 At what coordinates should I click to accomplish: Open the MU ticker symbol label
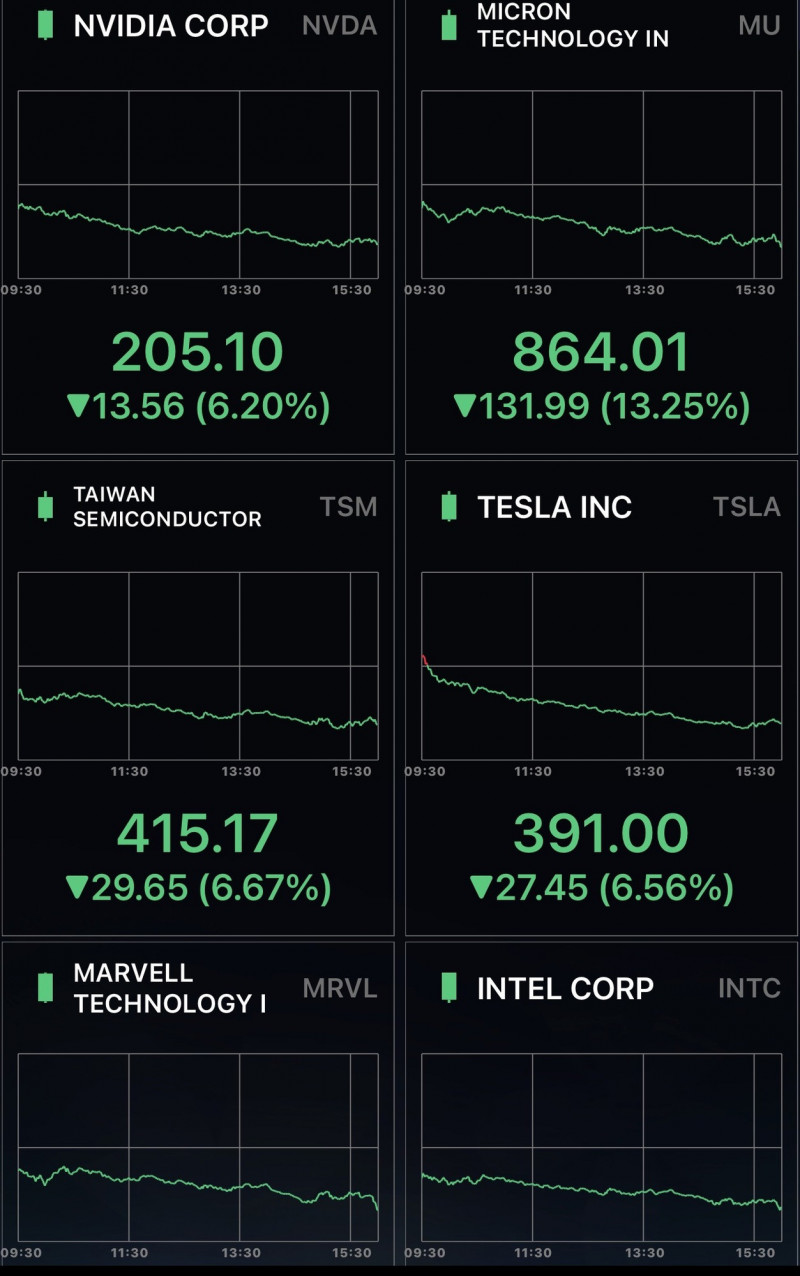pyautogui.click(x=759, y=26)
